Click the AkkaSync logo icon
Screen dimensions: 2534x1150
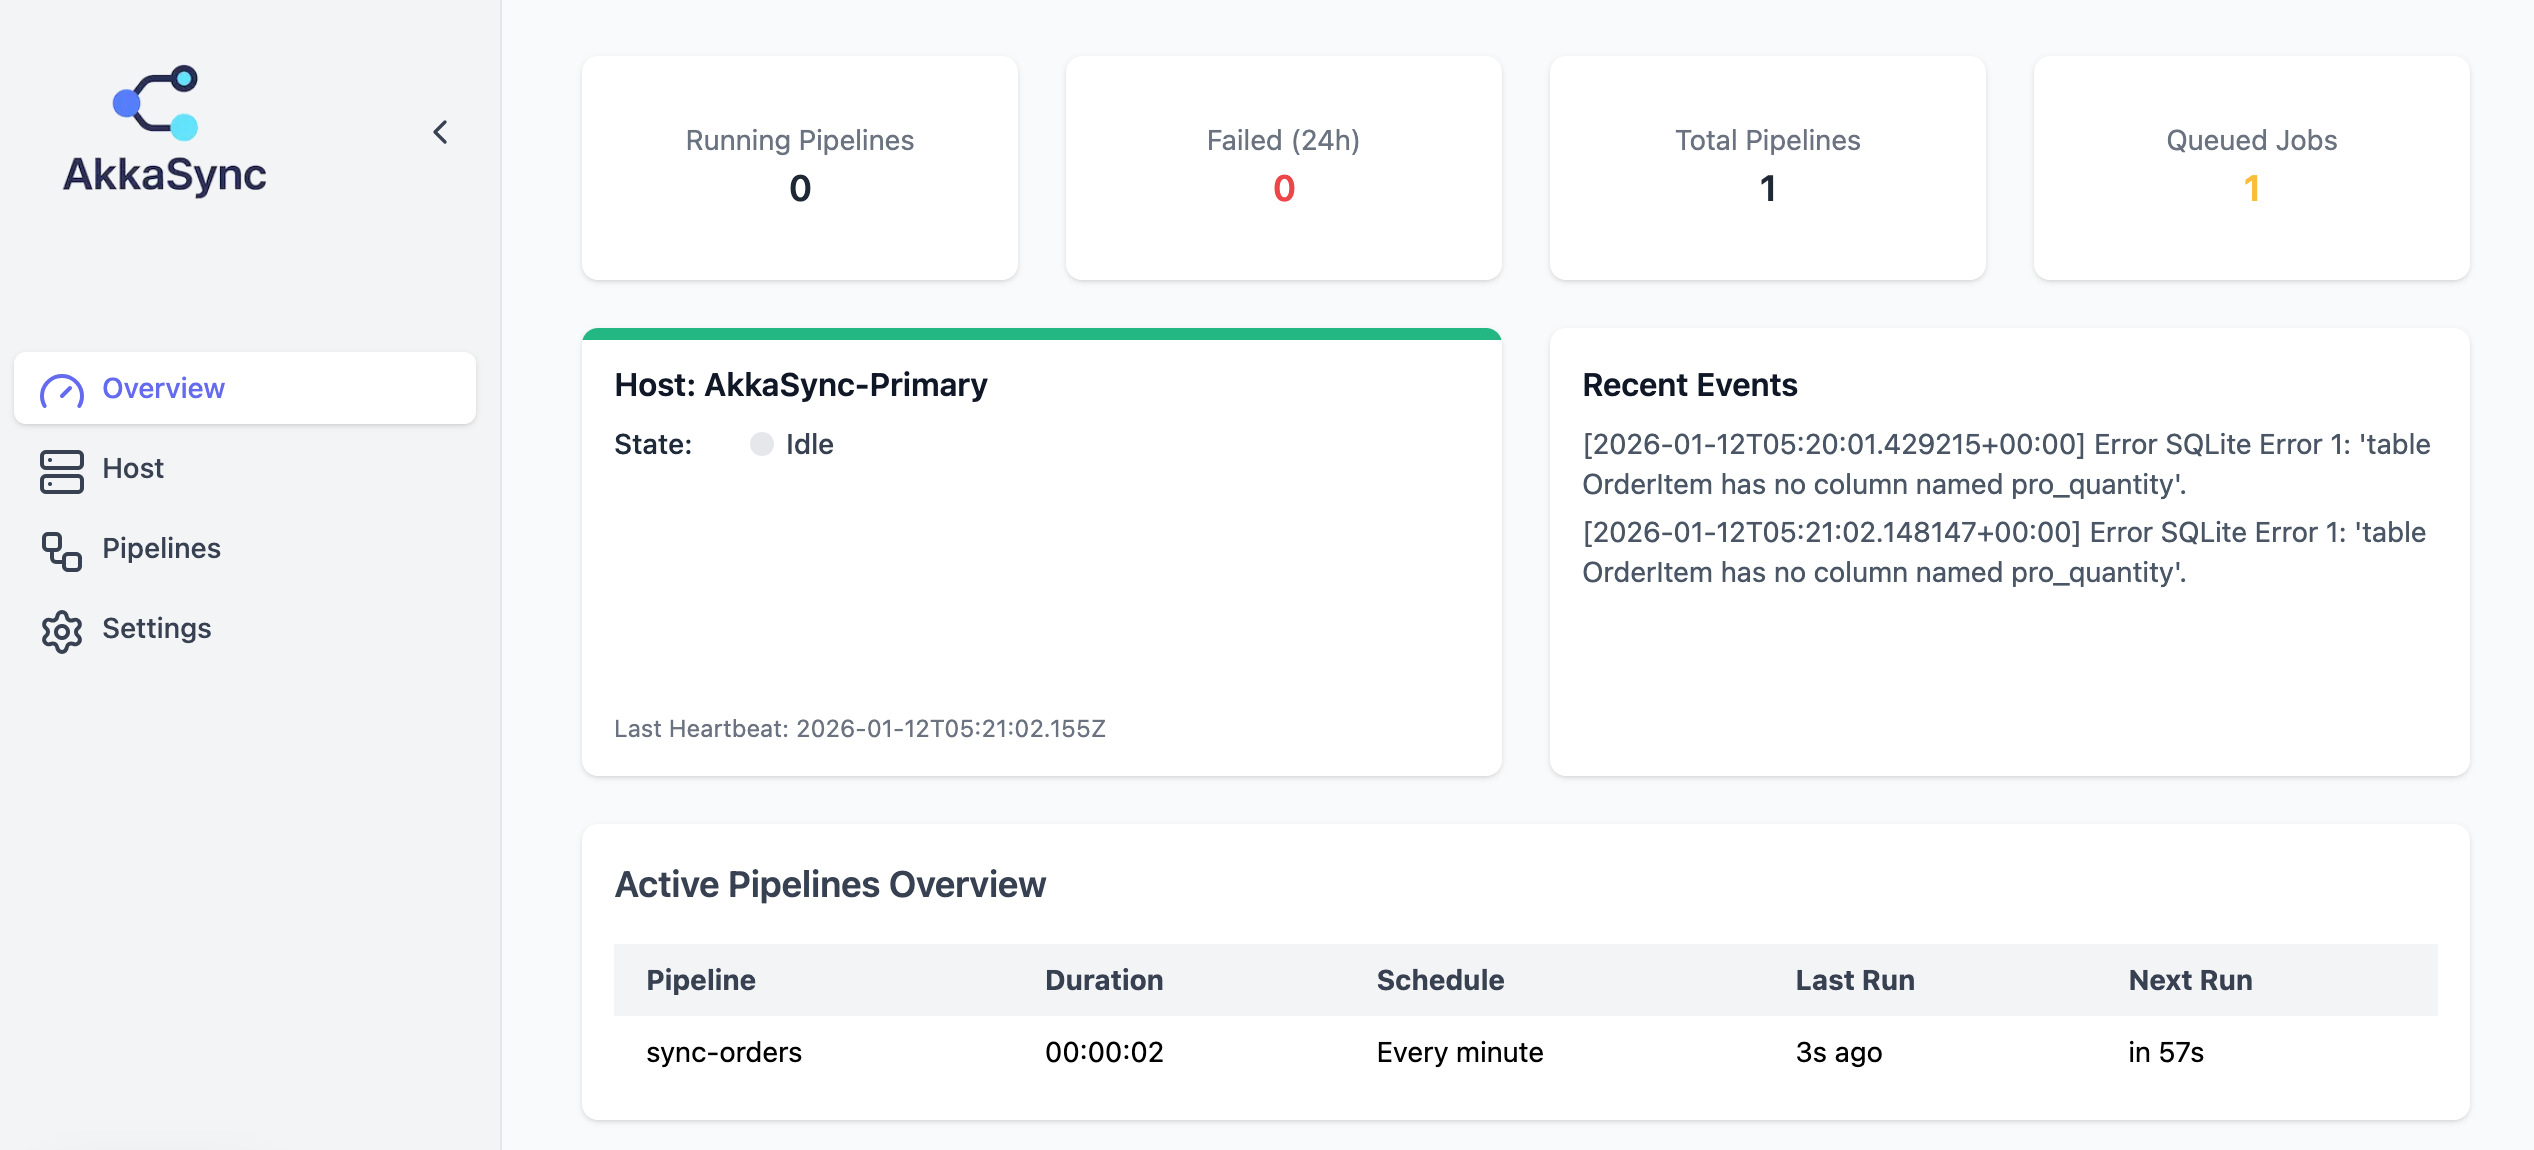(x=156, y=102)
